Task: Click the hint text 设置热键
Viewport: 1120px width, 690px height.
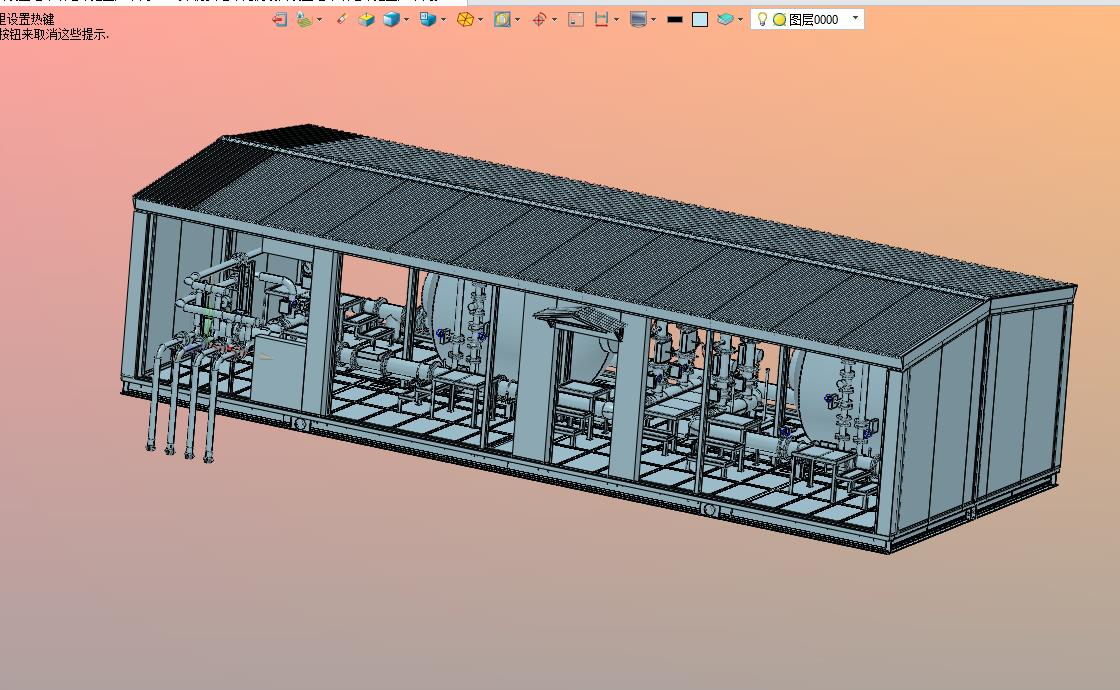Action: tap(30, 19)
